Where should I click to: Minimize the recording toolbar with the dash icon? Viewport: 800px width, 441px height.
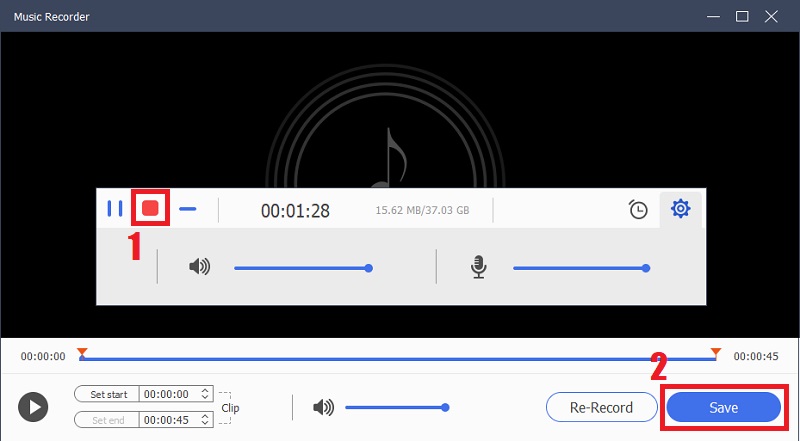[x=188, y=208]
